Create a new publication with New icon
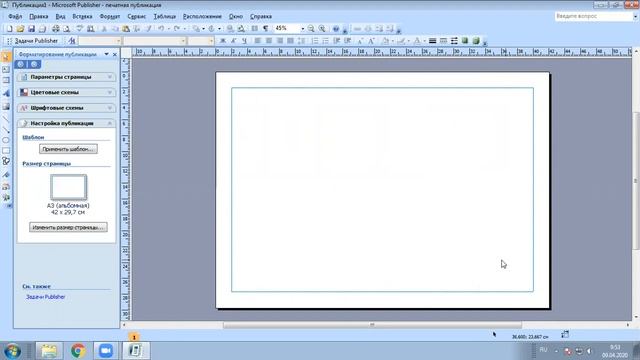The image size is (640, 360). click(x=9, y=29)
